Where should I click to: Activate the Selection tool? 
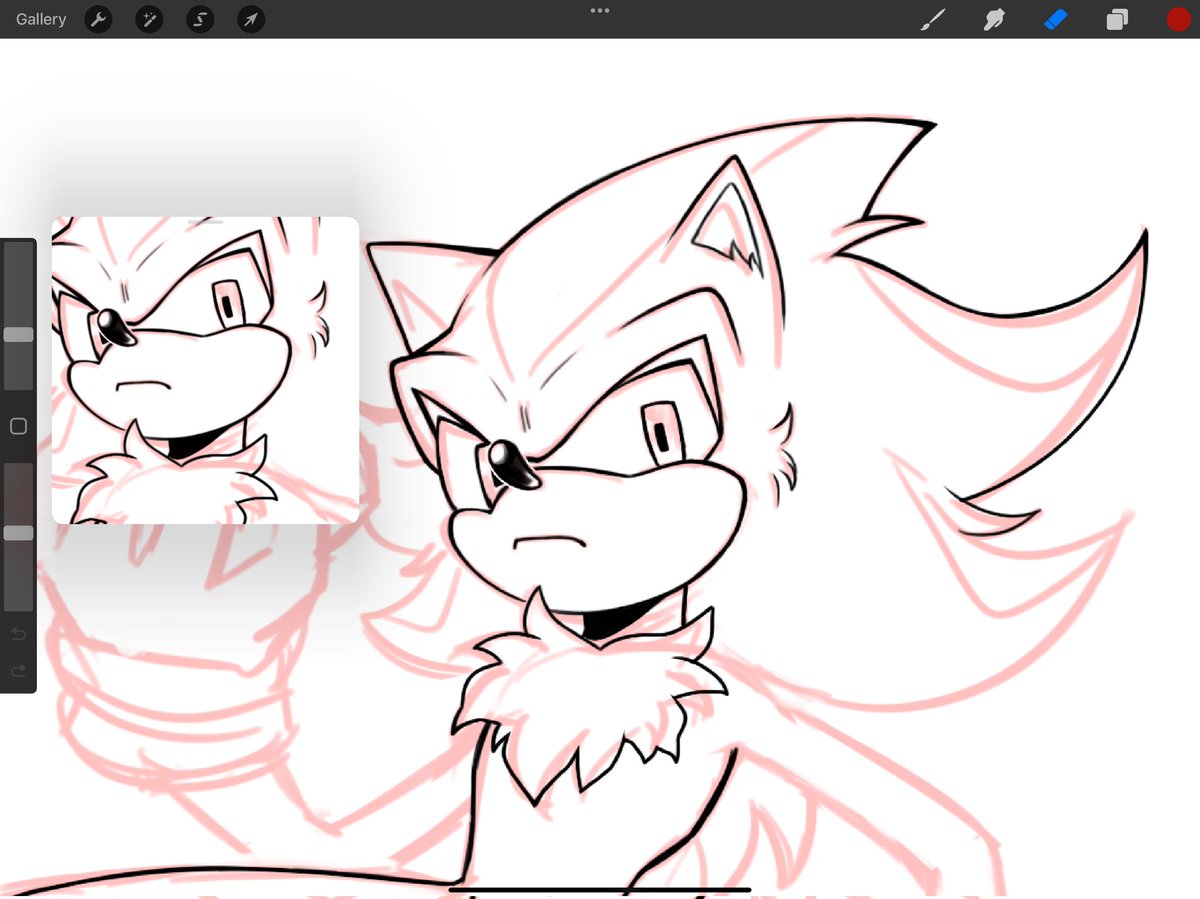200,19
